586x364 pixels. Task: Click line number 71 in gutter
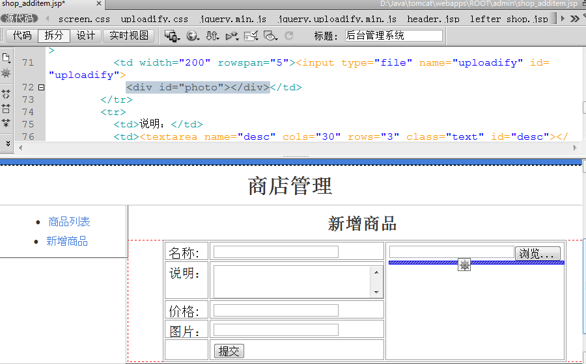[28, 63]
